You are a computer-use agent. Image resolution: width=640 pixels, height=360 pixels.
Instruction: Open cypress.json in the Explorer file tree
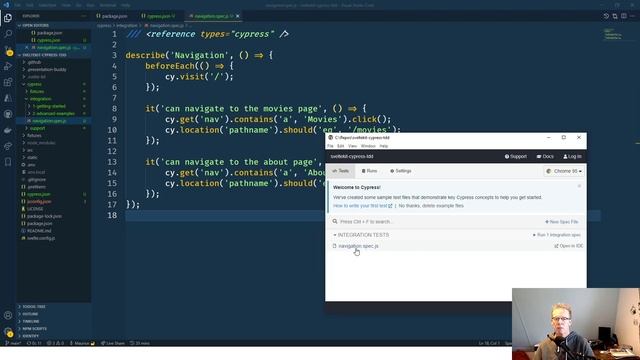point(38,194)
